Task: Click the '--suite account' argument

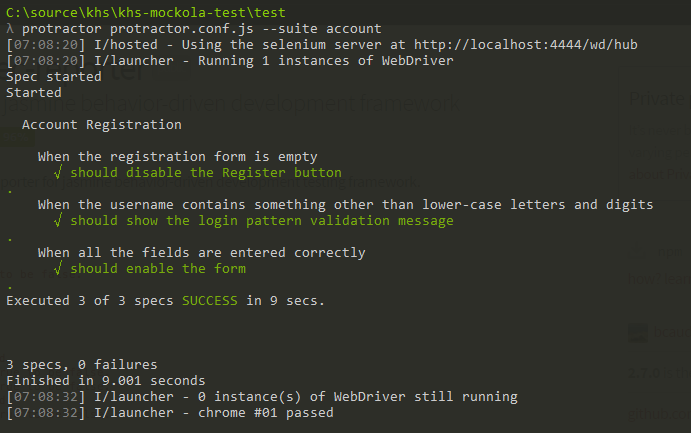Action: point(322,29)
